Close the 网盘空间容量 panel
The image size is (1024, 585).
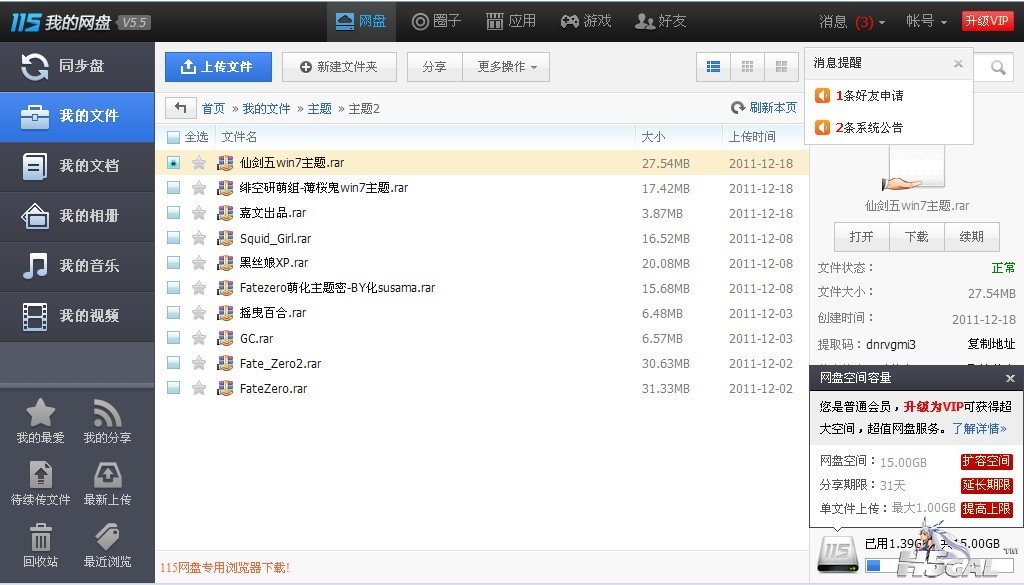(1010, 378)
